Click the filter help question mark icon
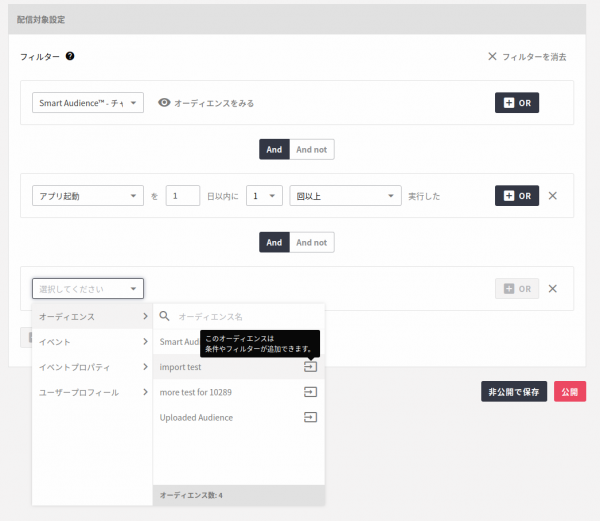This screenshot has width=600, height=521. (x=70, y=56)
